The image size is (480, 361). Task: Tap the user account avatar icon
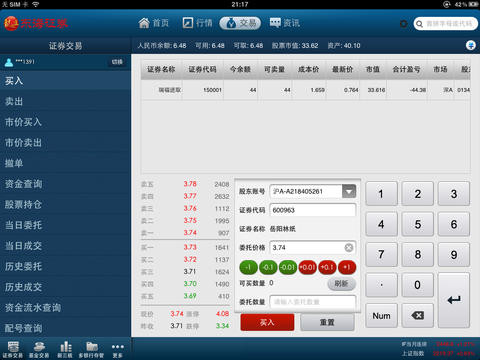pyautogui.click(x=9, y=62)
